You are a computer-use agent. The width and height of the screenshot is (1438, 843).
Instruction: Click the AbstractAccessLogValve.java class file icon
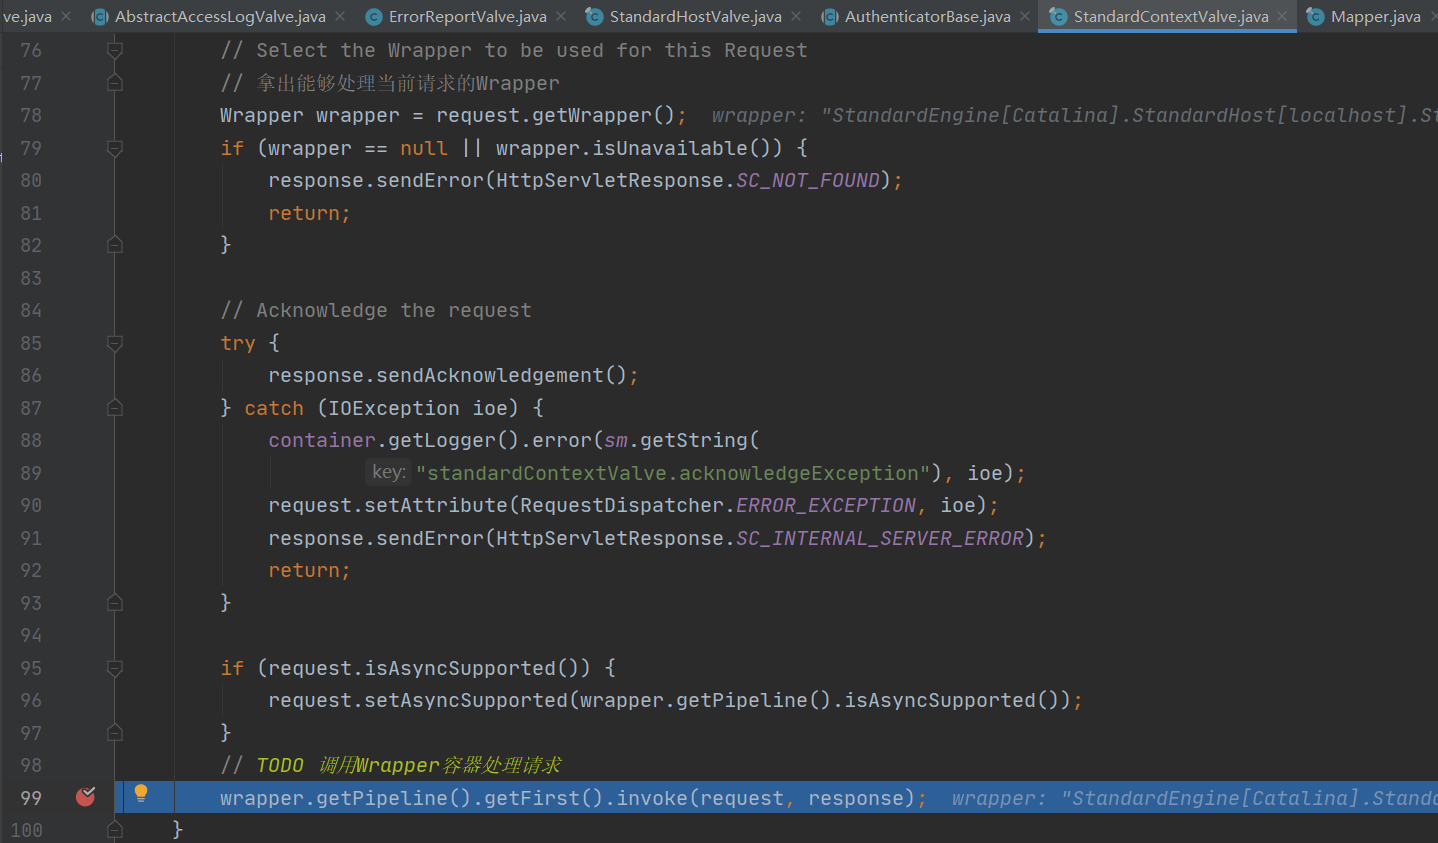tap(100, 16)
